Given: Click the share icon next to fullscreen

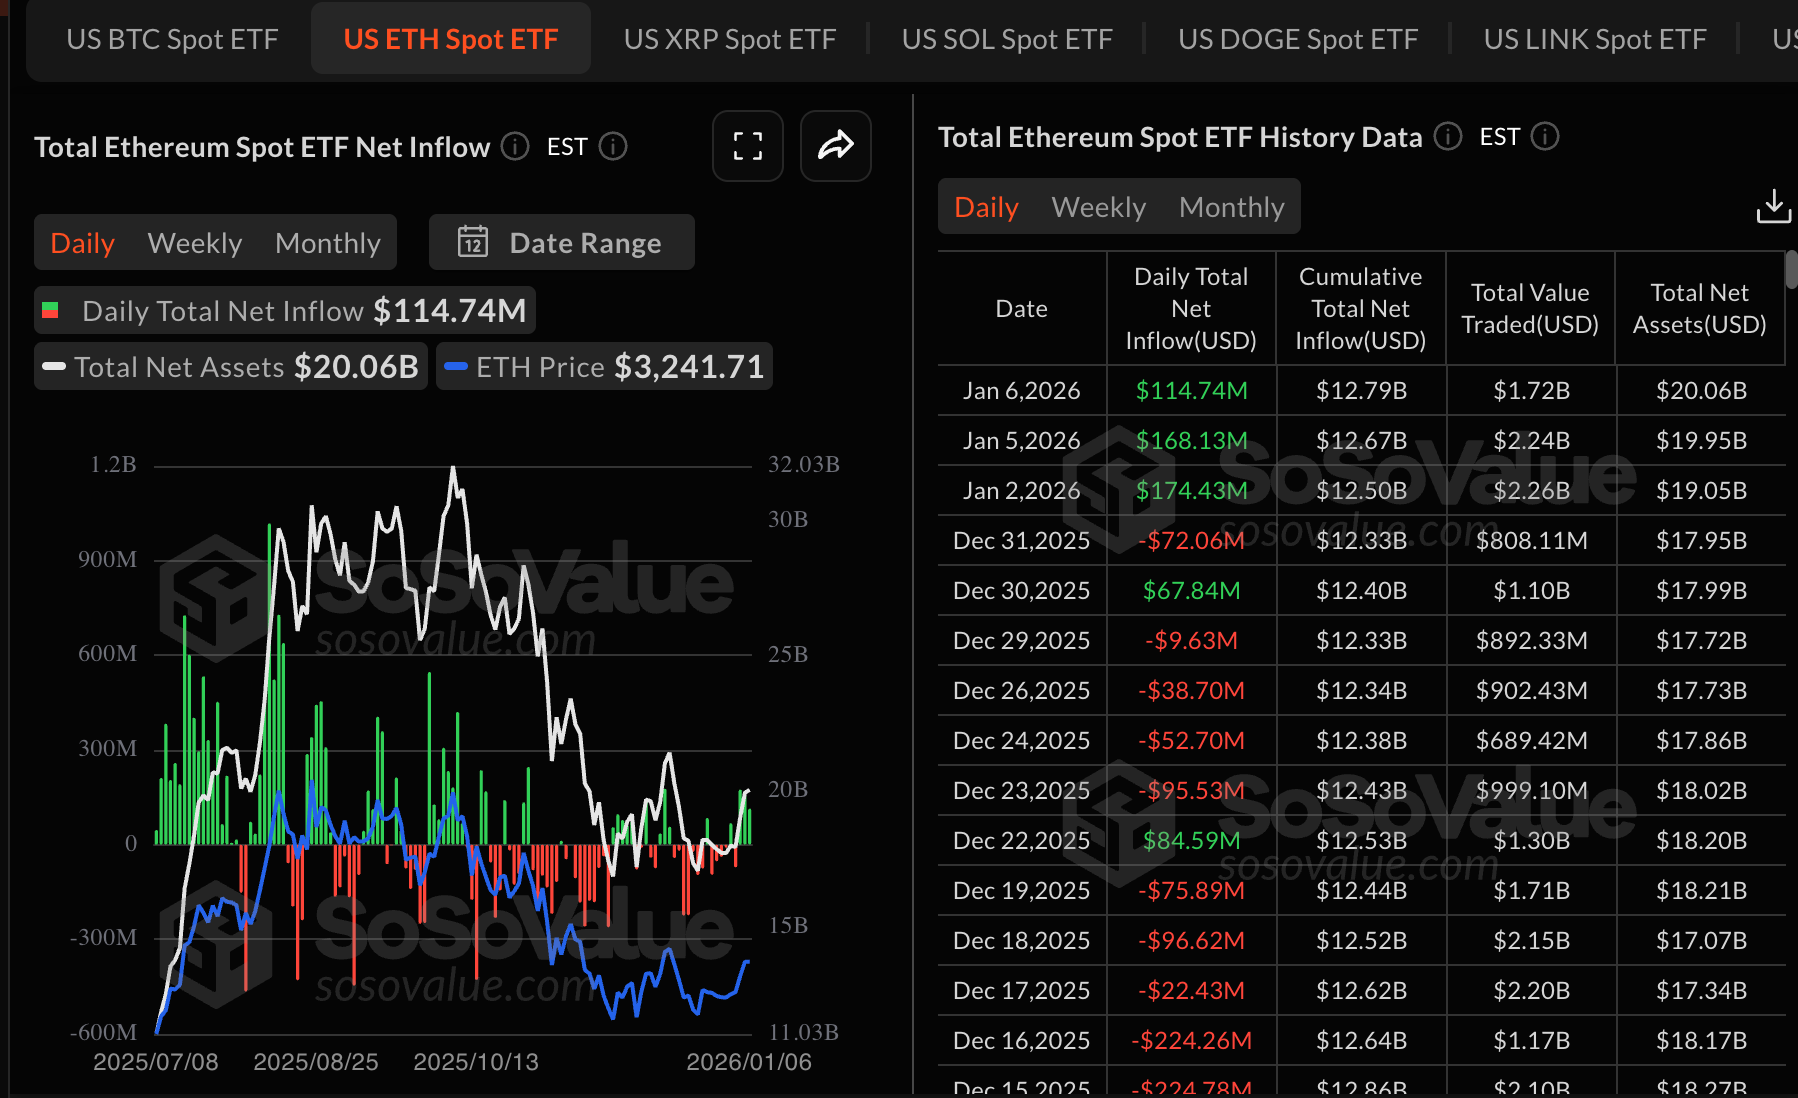Looking at the screenshot, I should tap(835, 146).
